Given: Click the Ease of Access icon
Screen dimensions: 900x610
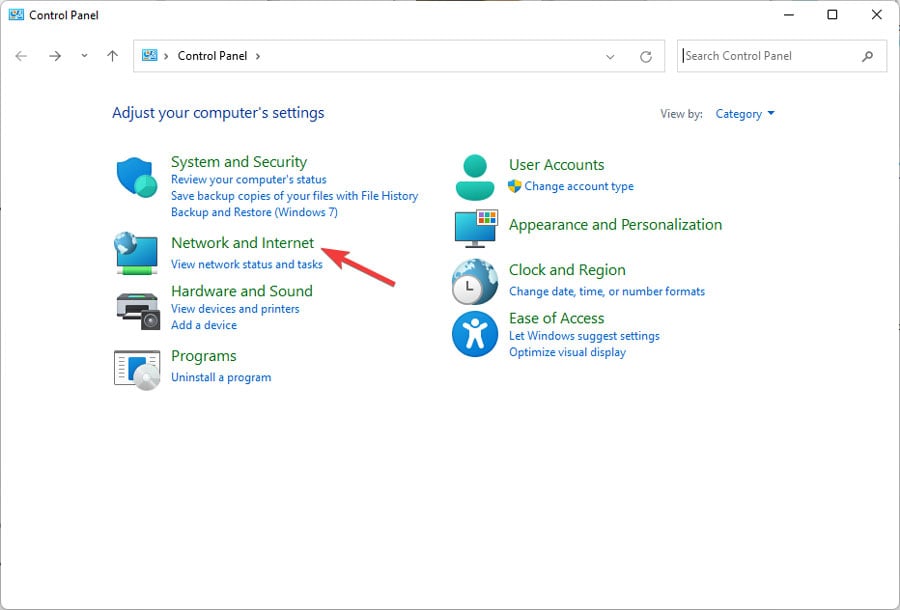Looking at the screenshot, I should point(475,334).
